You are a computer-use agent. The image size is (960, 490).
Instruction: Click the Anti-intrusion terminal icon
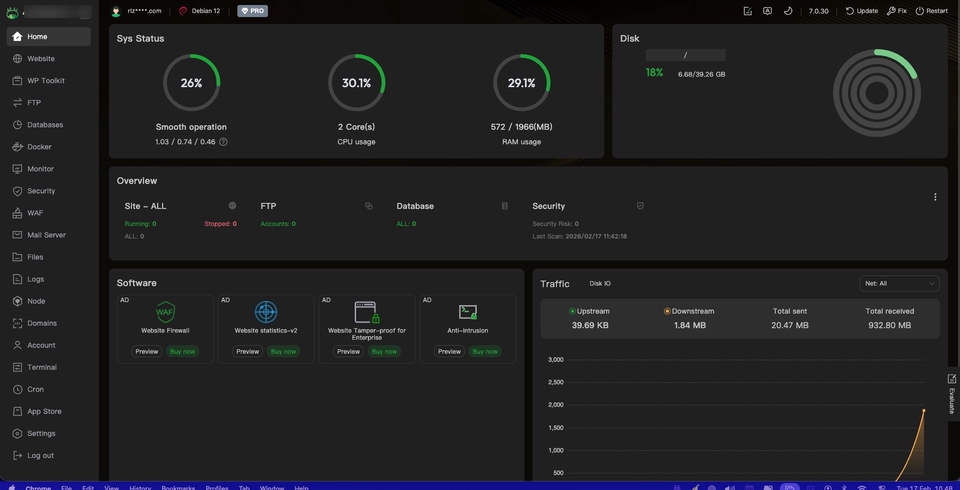coord(468,312)
